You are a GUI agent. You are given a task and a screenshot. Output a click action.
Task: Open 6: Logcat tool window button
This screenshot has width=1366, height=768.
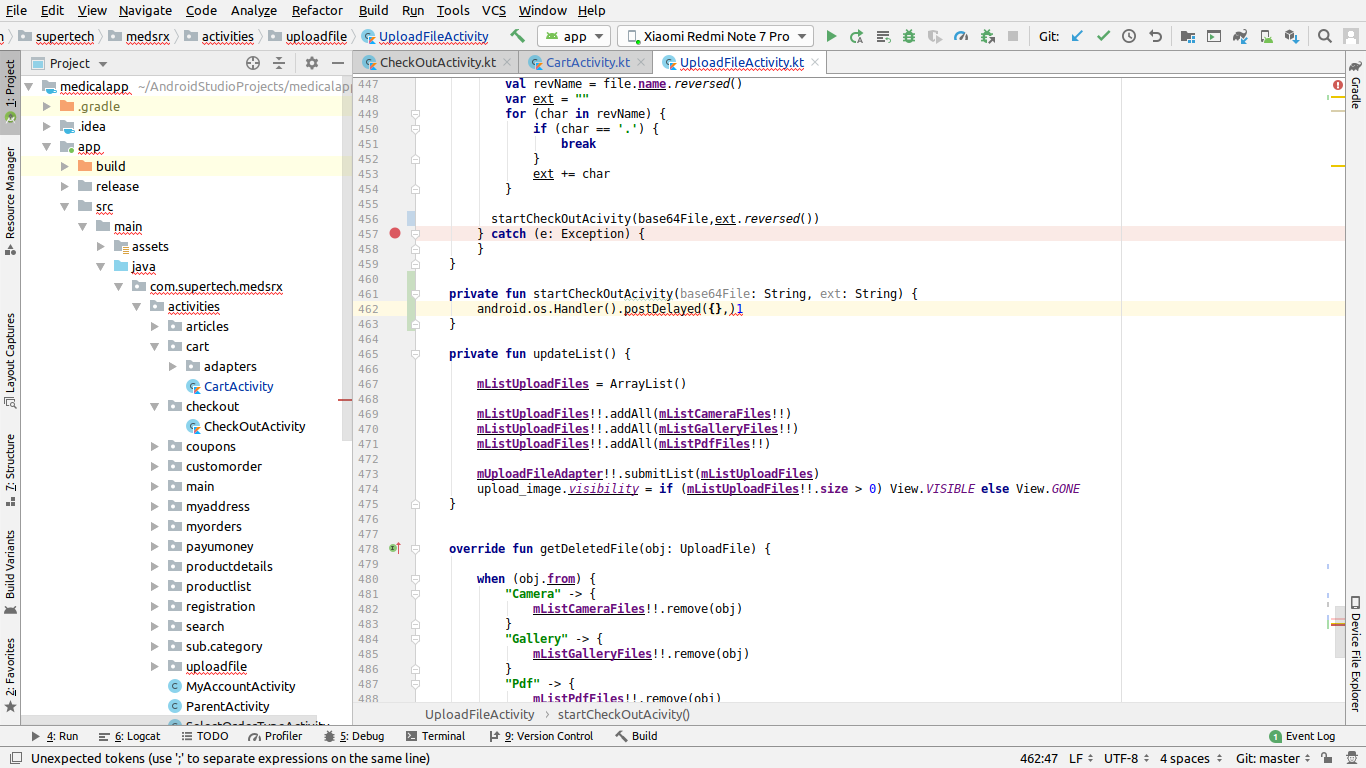click(x=130, y=736)
